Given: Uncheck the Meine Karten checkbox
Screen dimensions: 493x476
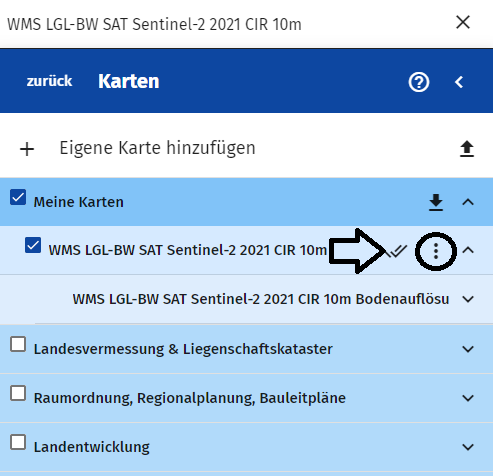Looking at the screenshot, I should pos(18,197).
